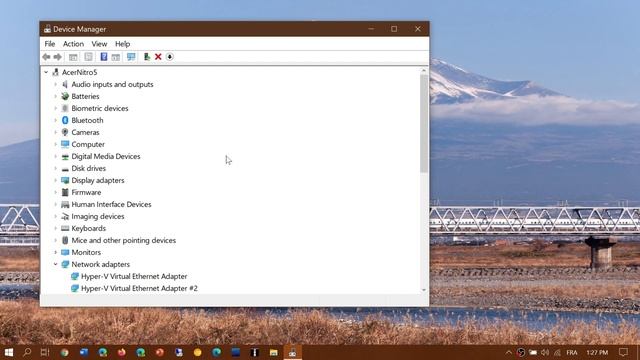Click the Batteries category icon
The image size is (640, 360).
(x=65, y=96)
